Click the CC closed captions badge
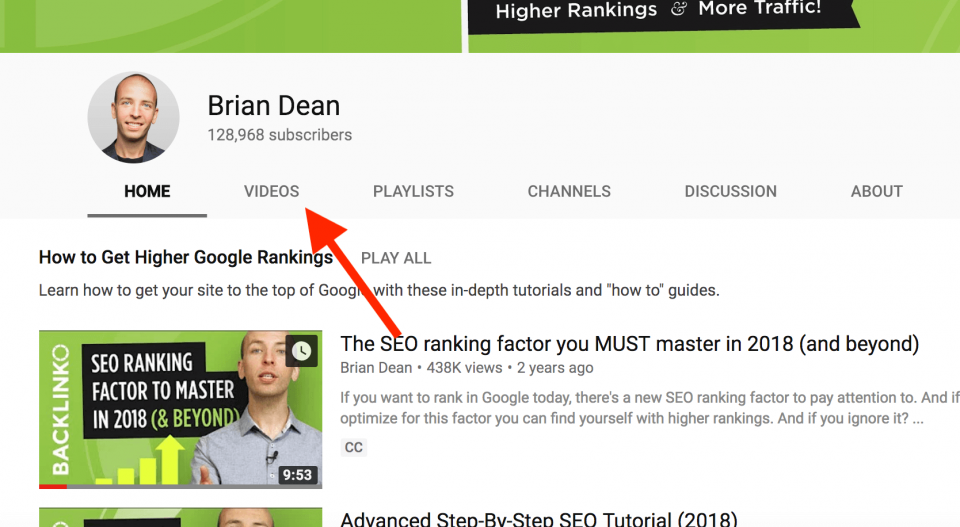 pyautogui.click(x=353, y=447)
